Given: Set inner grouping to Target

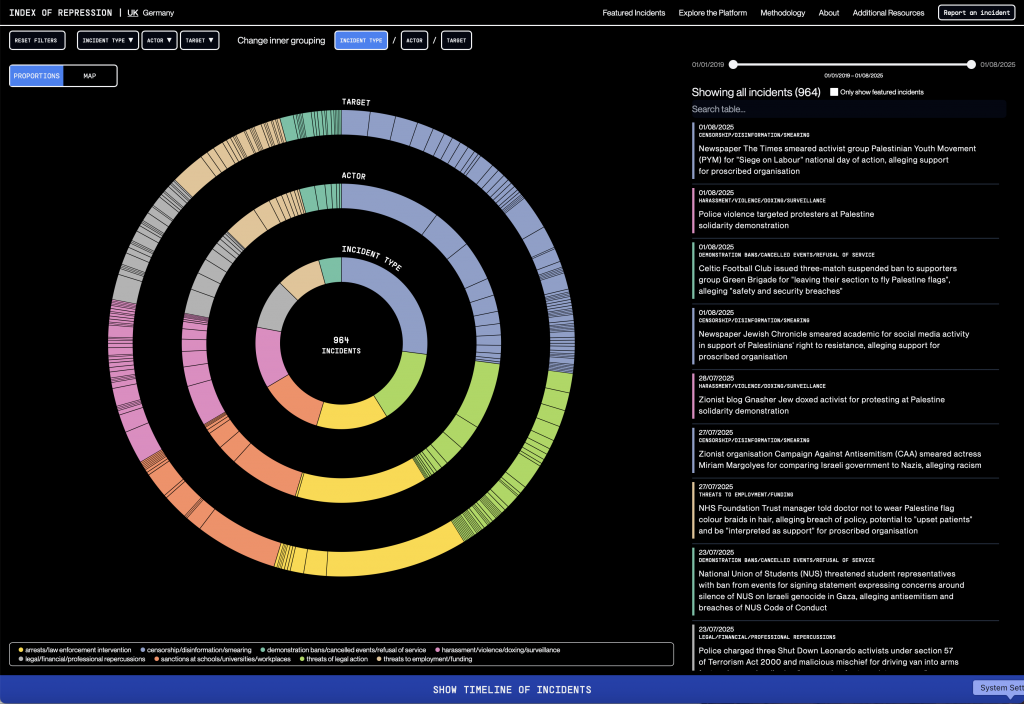Looking at the screenshot, I should click(456, 40).
